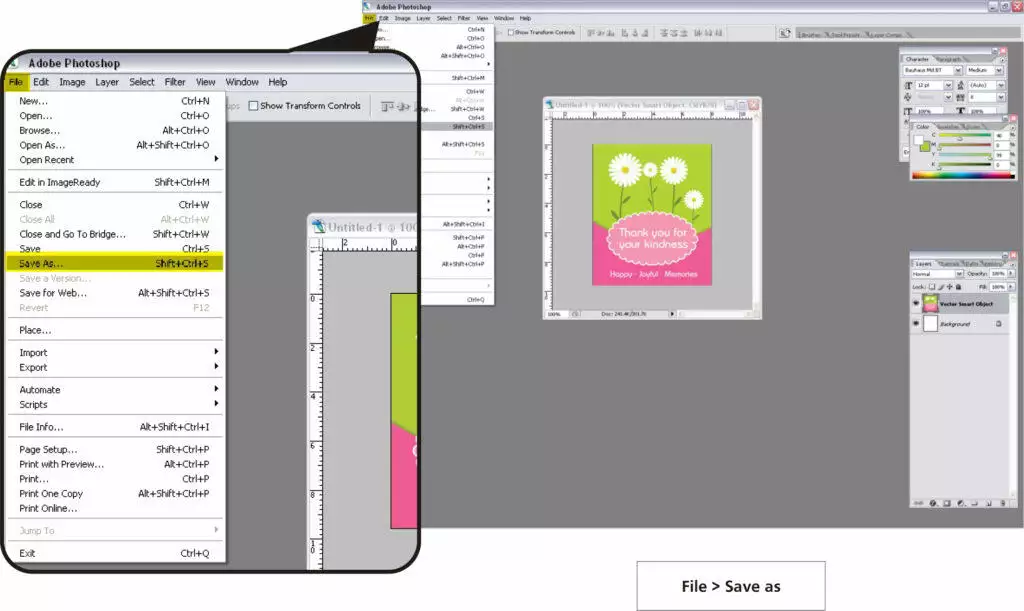
Task: Click Print One Copy in File menu
Action: (52, 493)
